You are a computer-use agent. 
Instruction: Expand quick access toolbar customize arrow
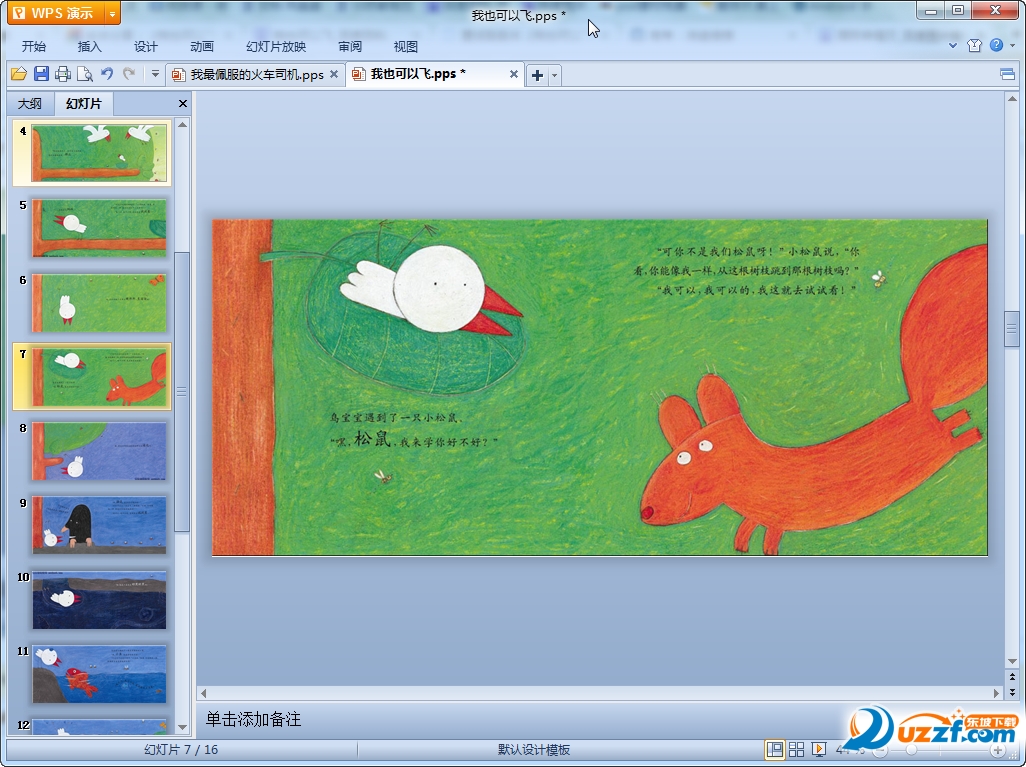point(155,74)
